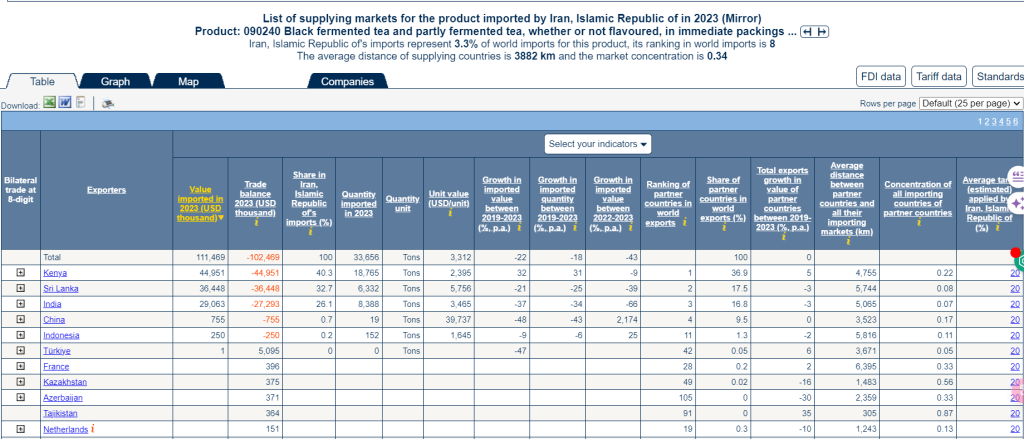This screenshot has width=1024, height=439.
Task: Switch to the Table tab
Action: click(42, 82)
